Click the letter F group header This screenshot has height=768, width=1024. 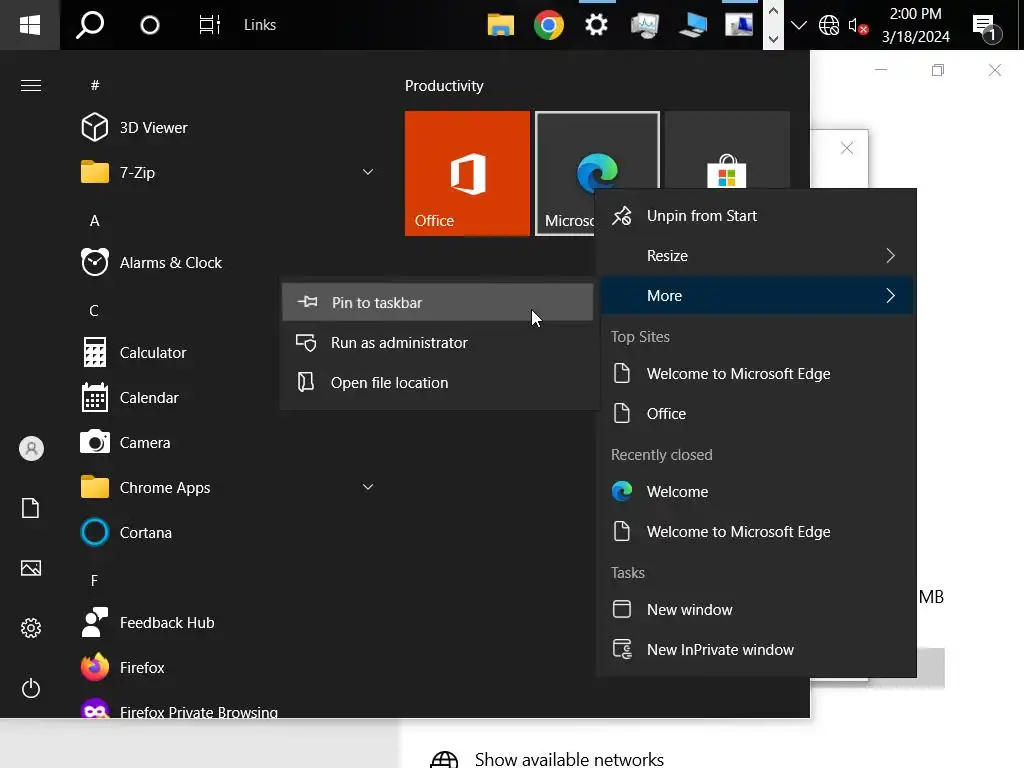pos(94,581)
